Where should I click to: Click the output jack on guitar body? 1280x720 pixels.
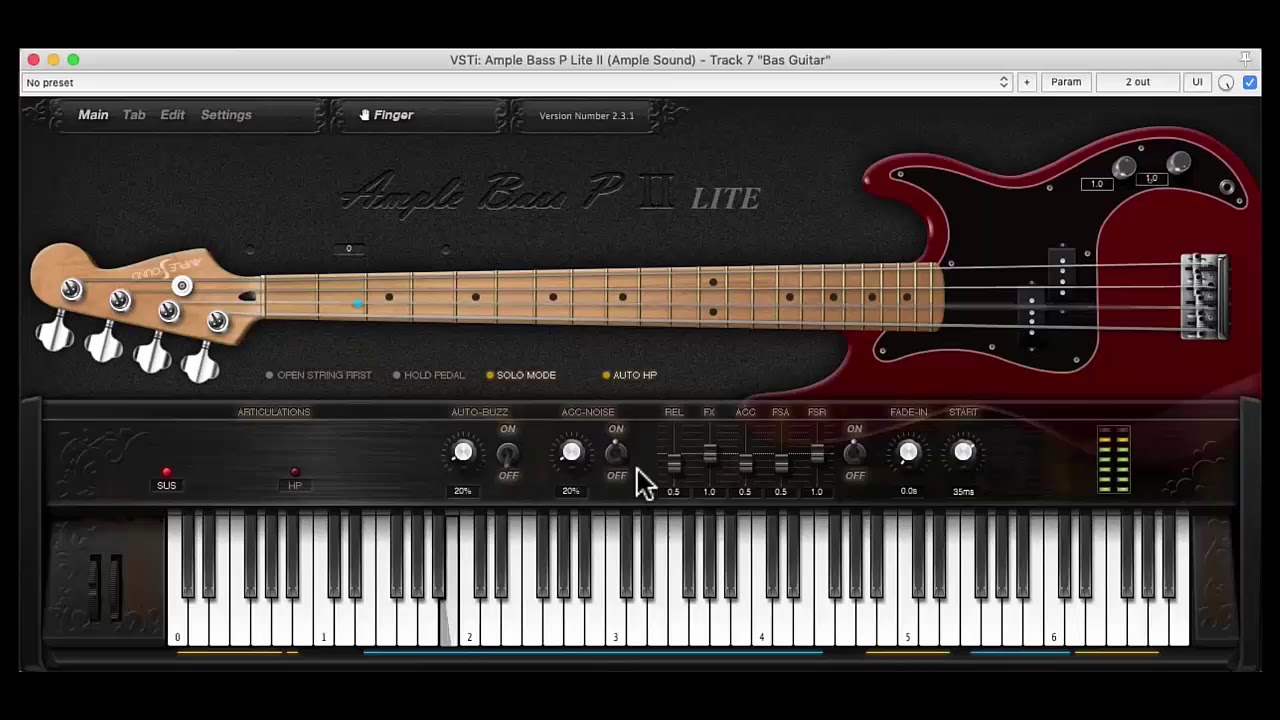[1227, 187]
